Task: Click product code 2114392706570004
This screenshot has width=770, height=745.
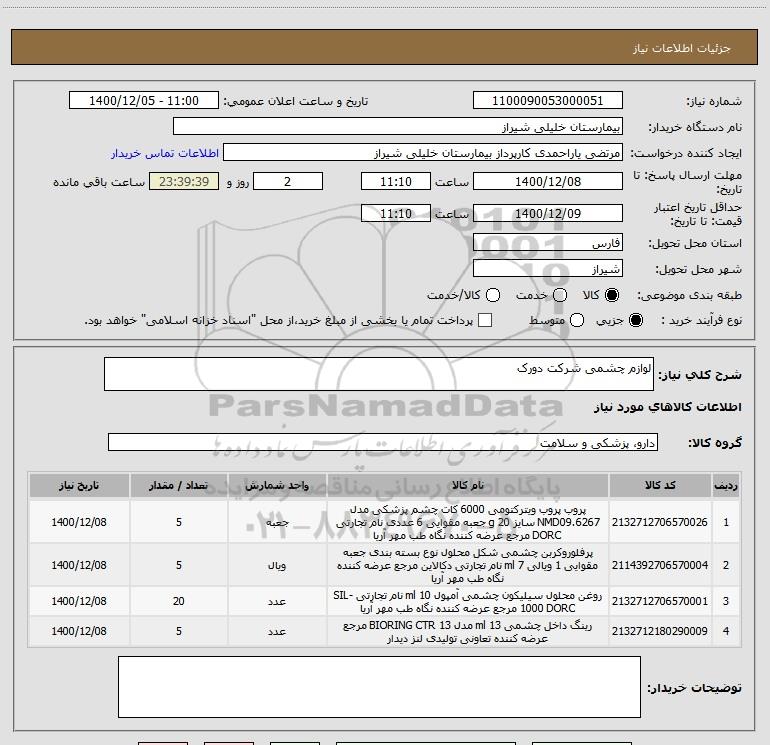Action: pyautogui.click(x=660, y=565)
